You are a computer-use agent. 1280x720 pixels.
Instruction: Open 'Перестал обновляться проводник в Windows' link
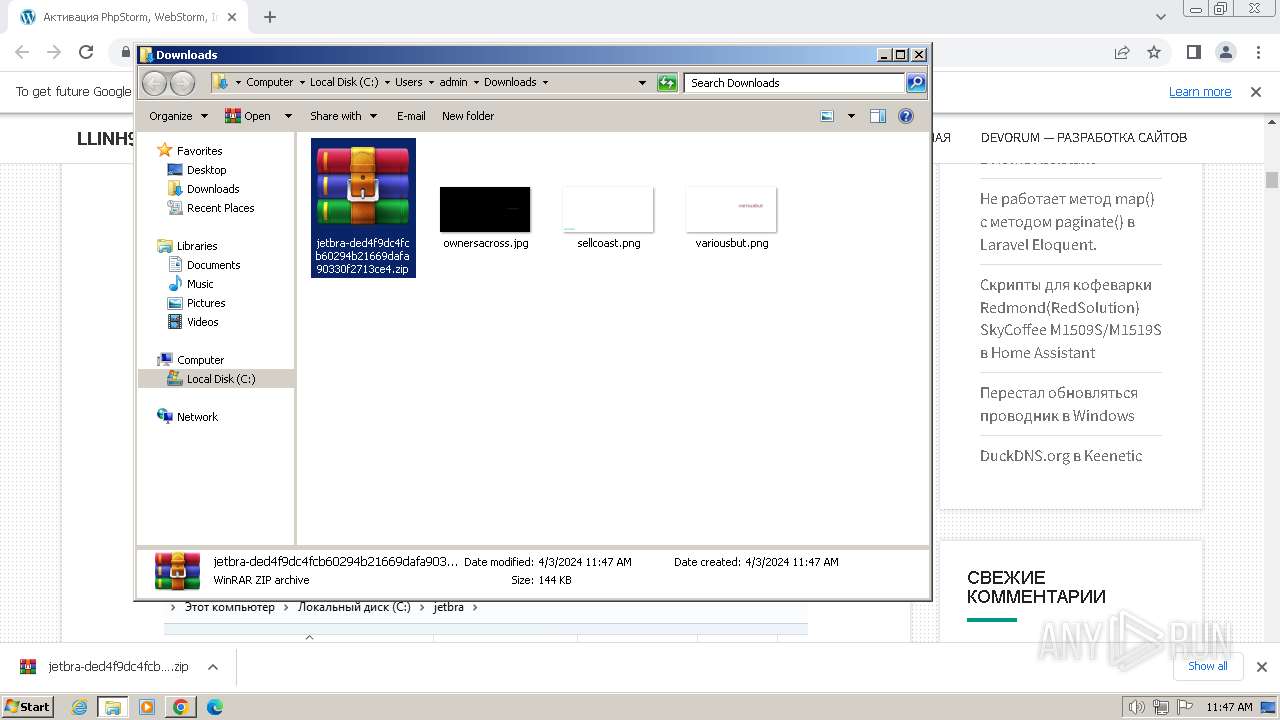(x=1057, y=404)
